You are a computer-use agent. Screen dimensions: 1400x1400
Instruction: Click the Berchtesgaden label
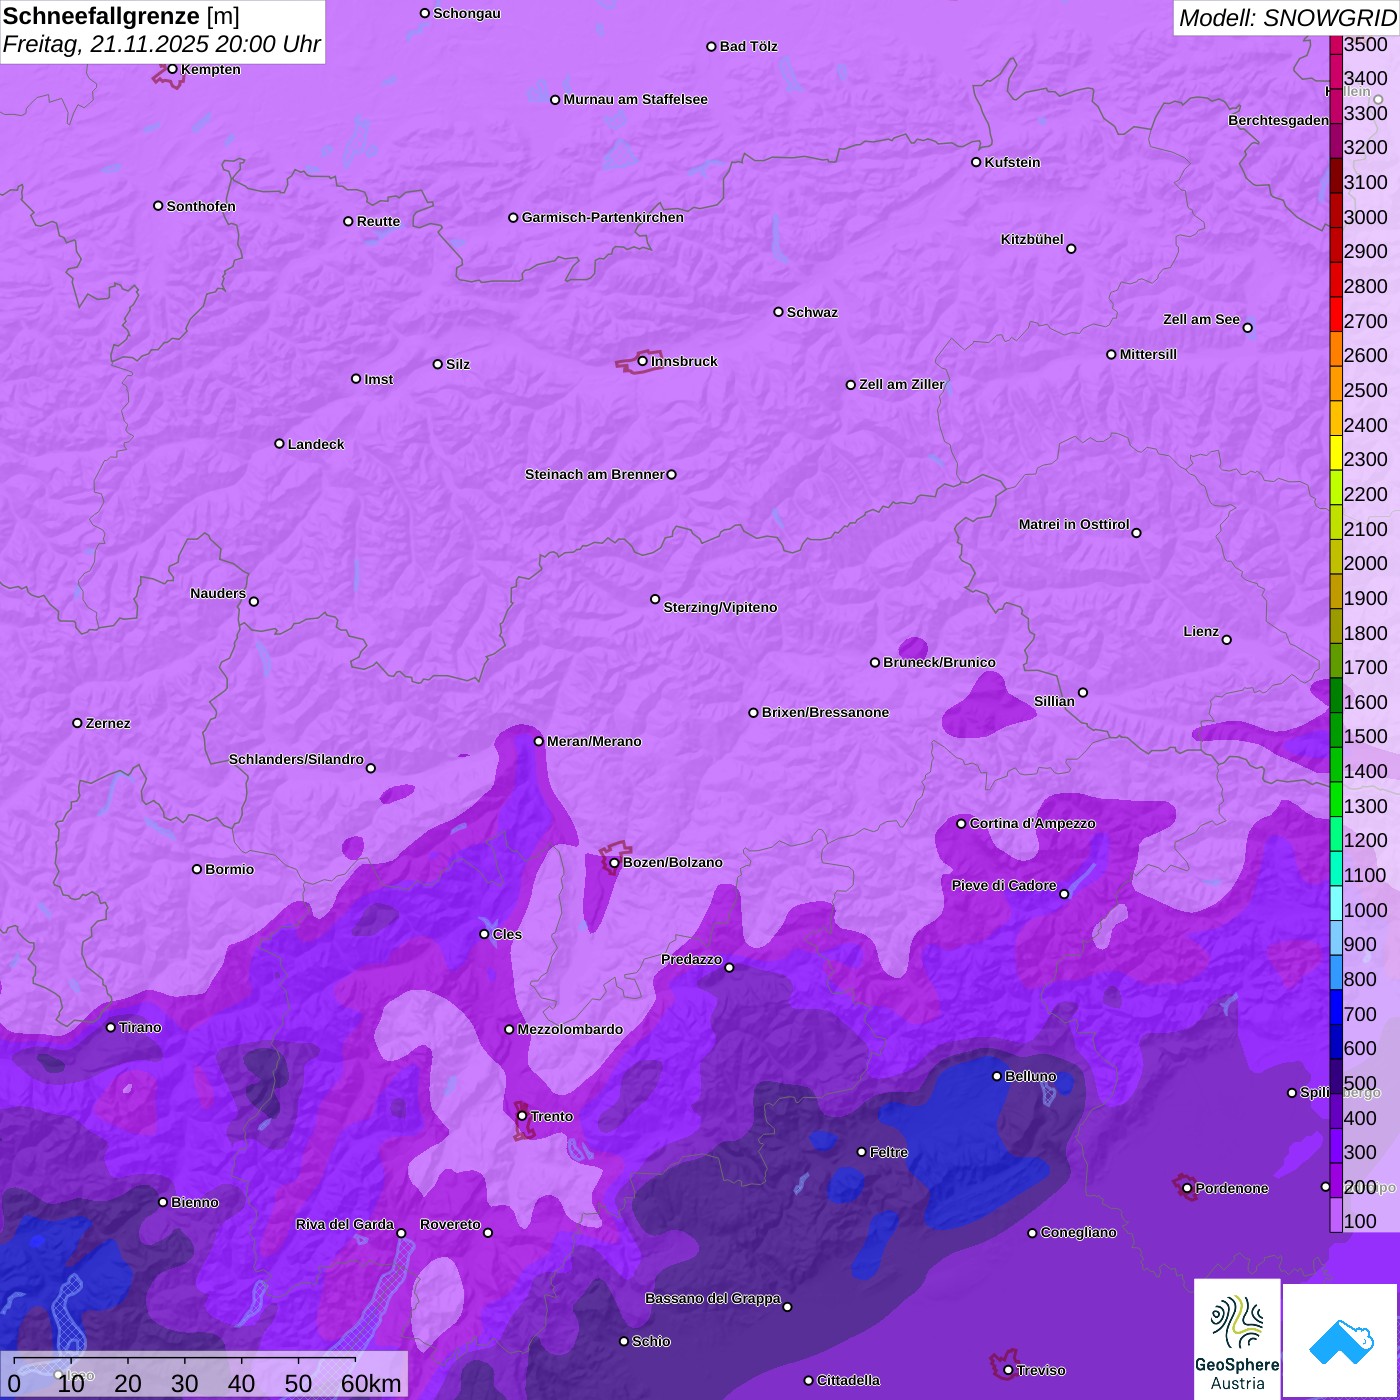click(x=1278, y=120)
